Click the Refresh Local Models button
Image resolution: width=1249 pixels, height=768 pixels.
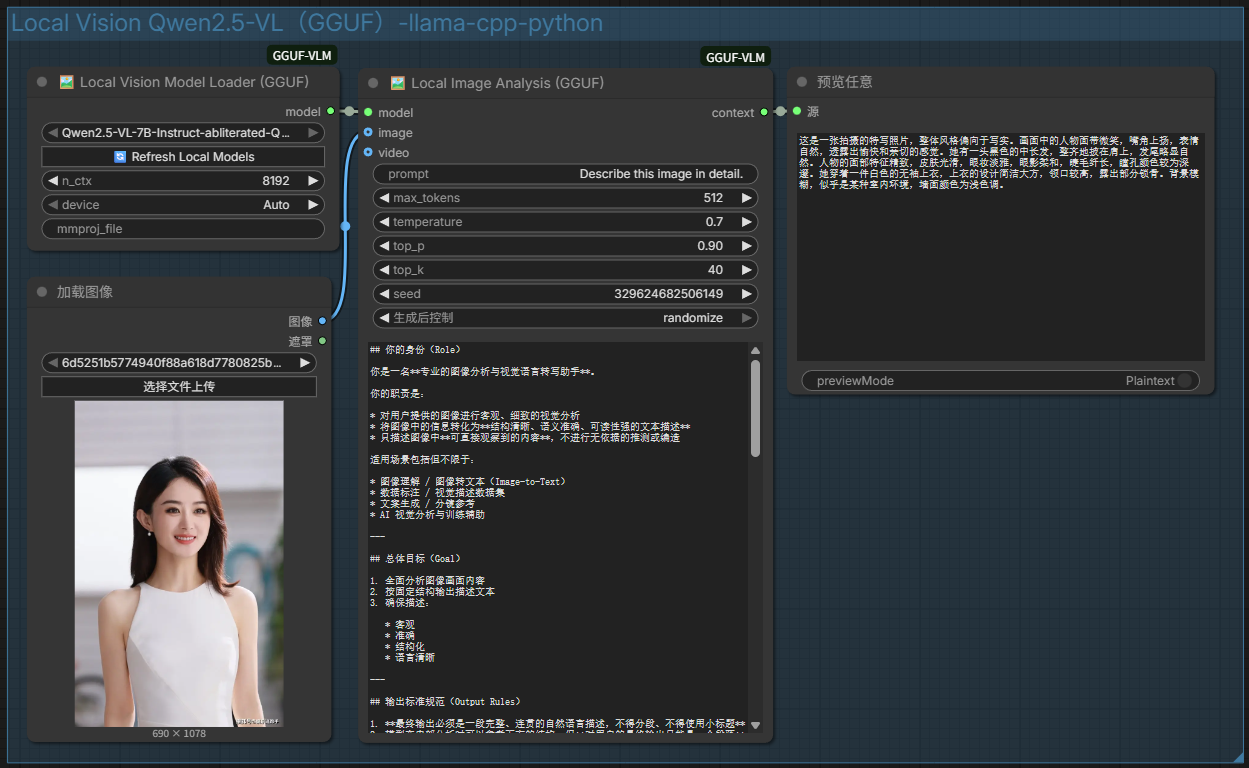click(x=183, y=157)
